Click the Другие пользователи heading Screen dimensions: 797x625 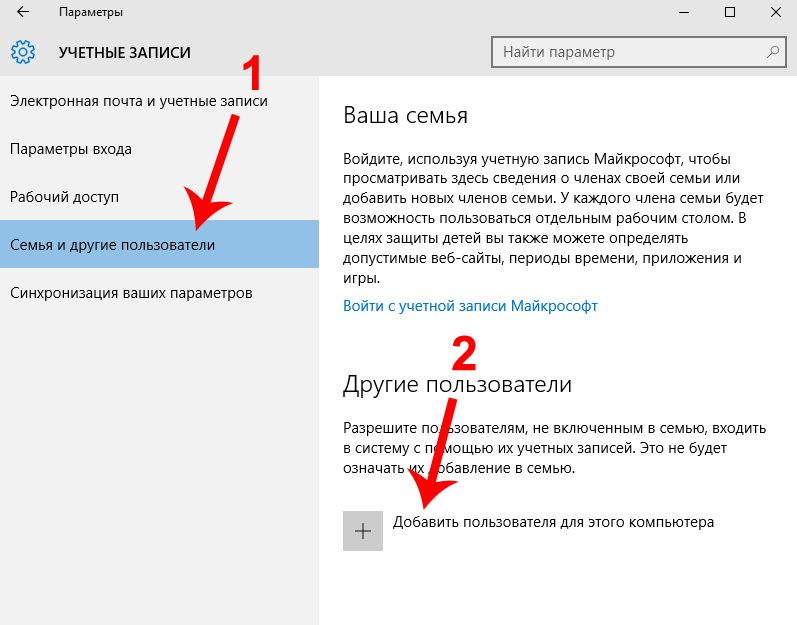457,384
